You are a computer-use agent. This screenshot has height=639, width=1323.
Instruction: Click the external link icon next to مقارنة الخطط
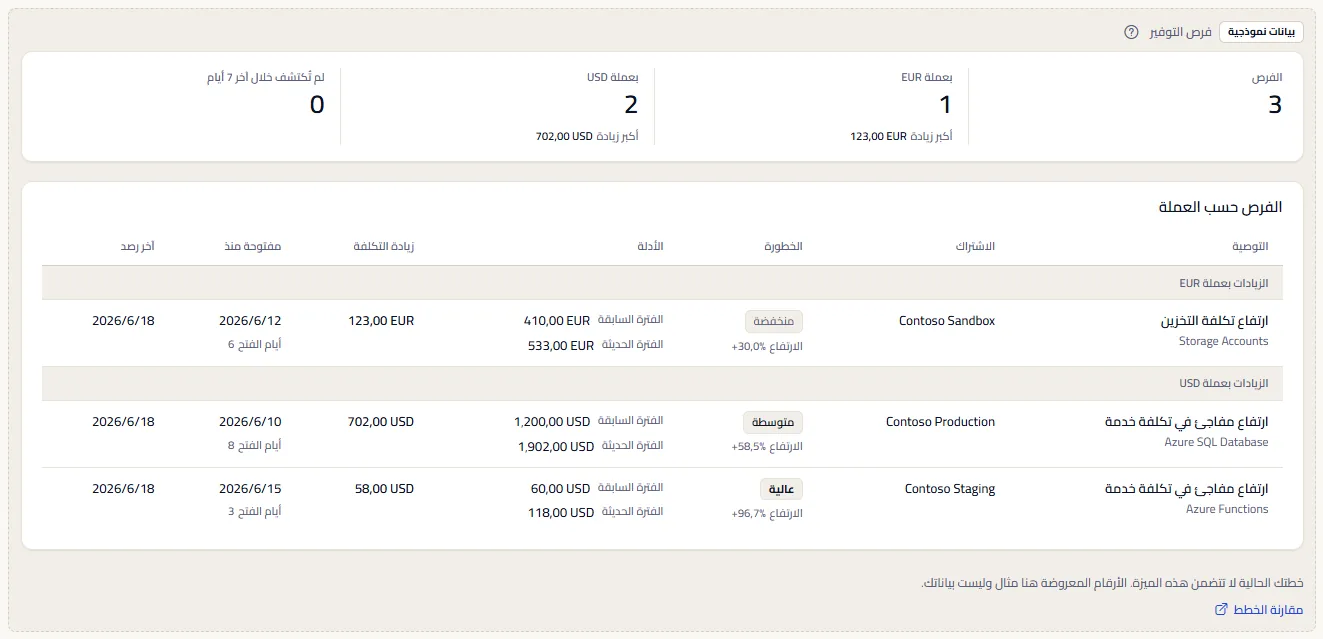click(1220, 609)
